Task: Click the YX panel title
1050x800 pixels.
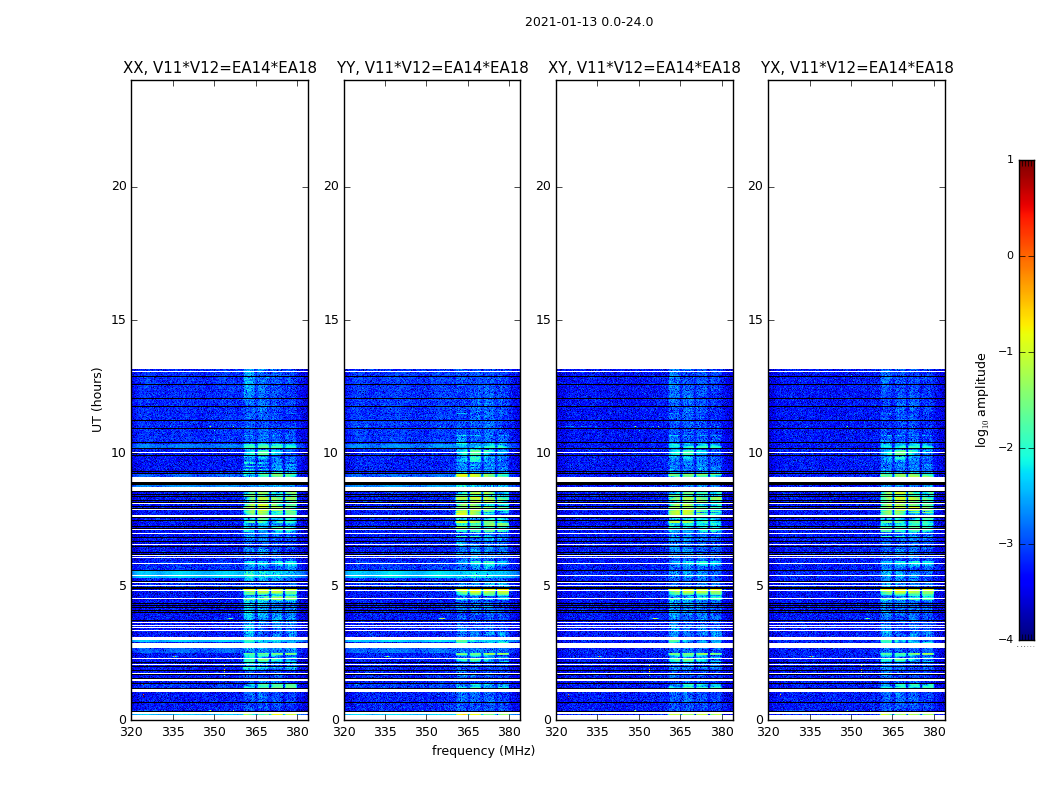Action: (x=857, y=68)
